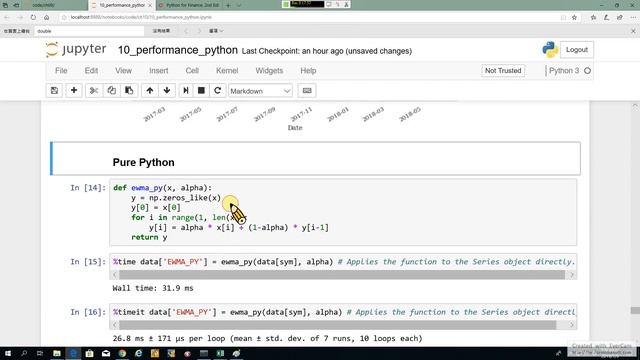Move selected cell down arrow
This screenshot has height=360, width=640.
point(167,91)
